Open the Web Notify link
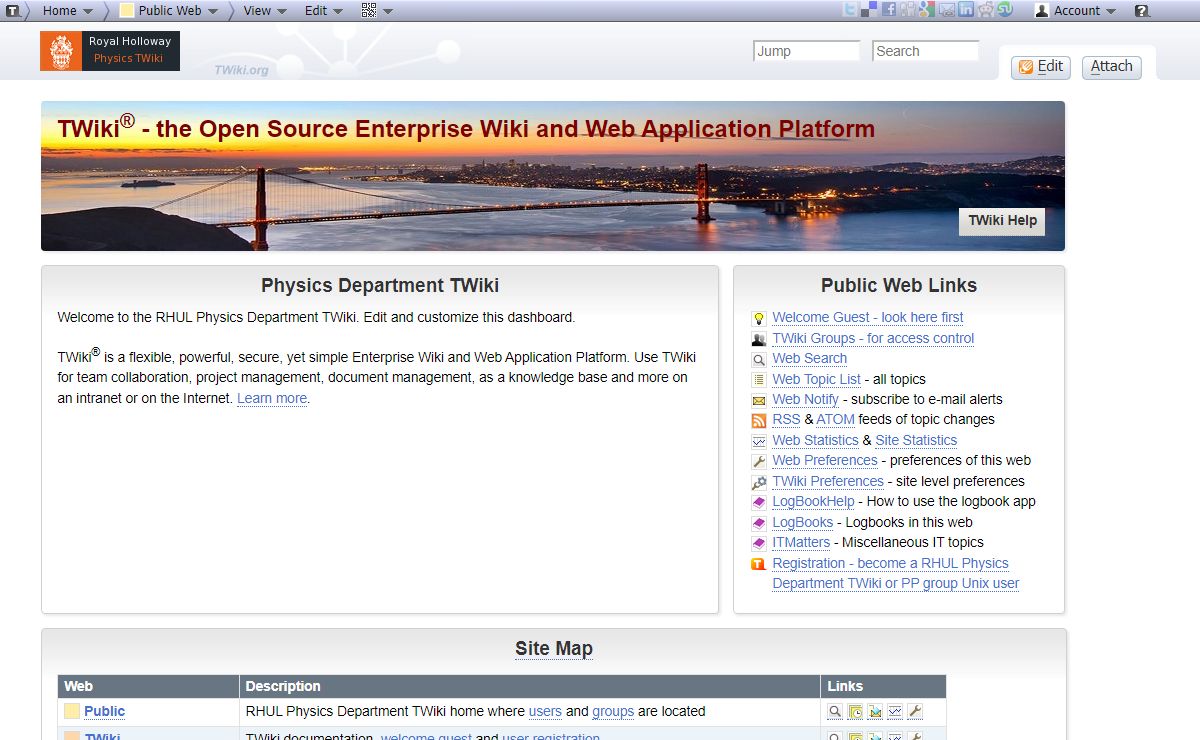Image resolution: width=1200 pixels, height=740 pixels. [x=806, y=399]
